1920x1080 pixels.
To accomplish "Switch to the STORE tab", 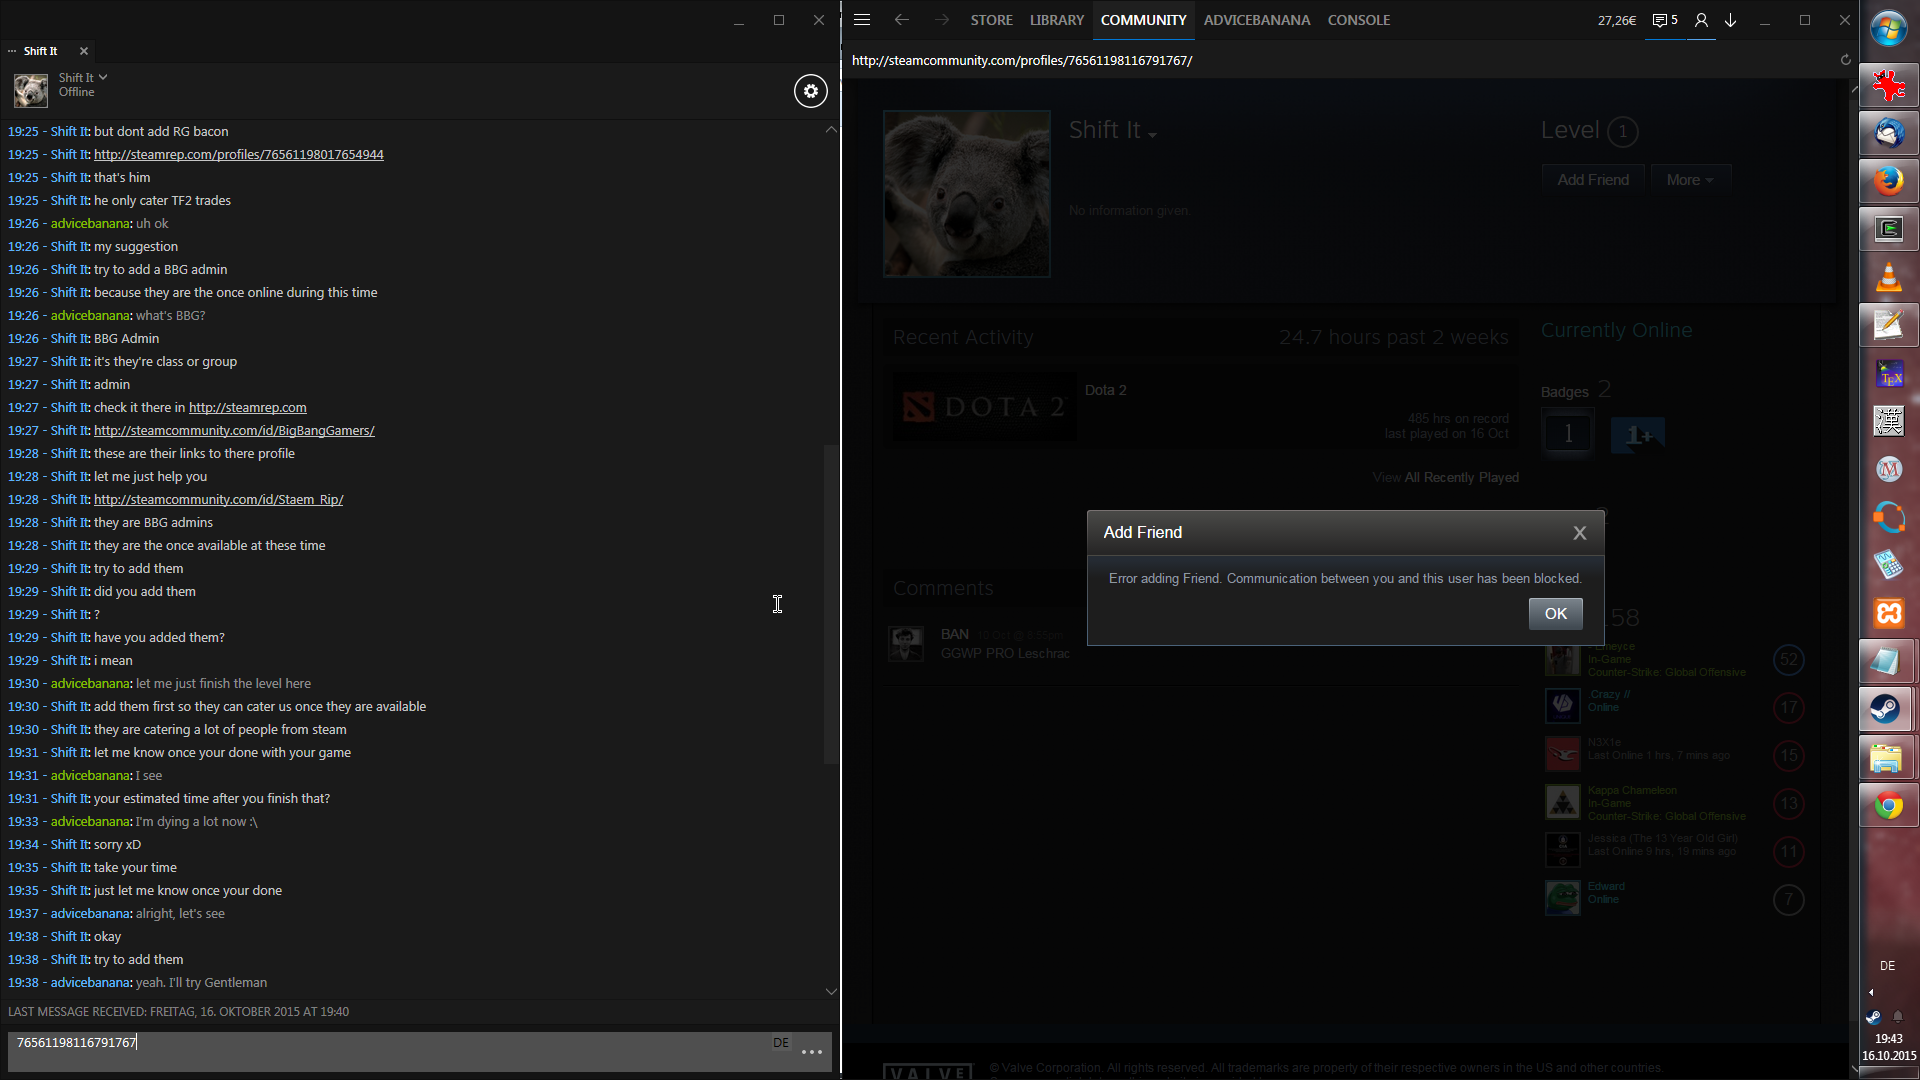I will [991, 20].
